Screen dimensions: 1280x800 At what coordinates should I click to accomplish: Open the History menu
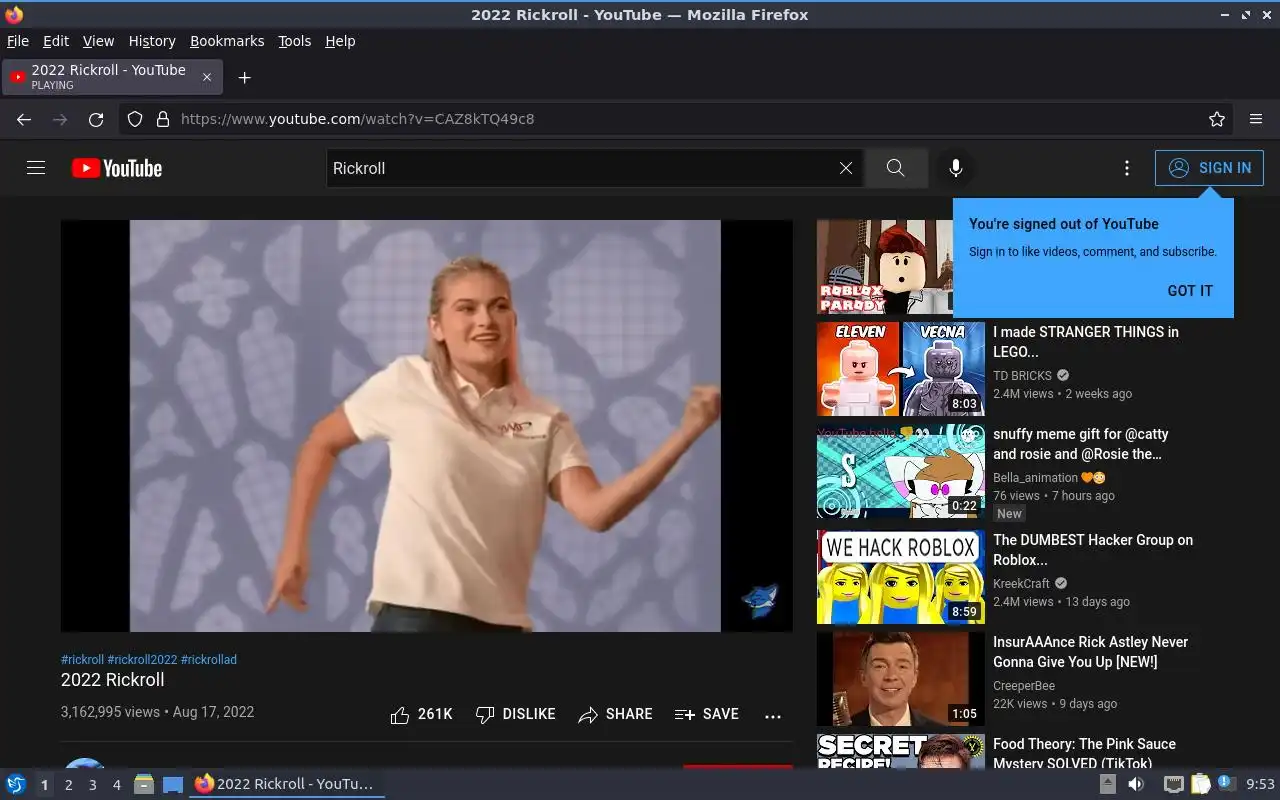pyautogui.click(x=152, y=41)
